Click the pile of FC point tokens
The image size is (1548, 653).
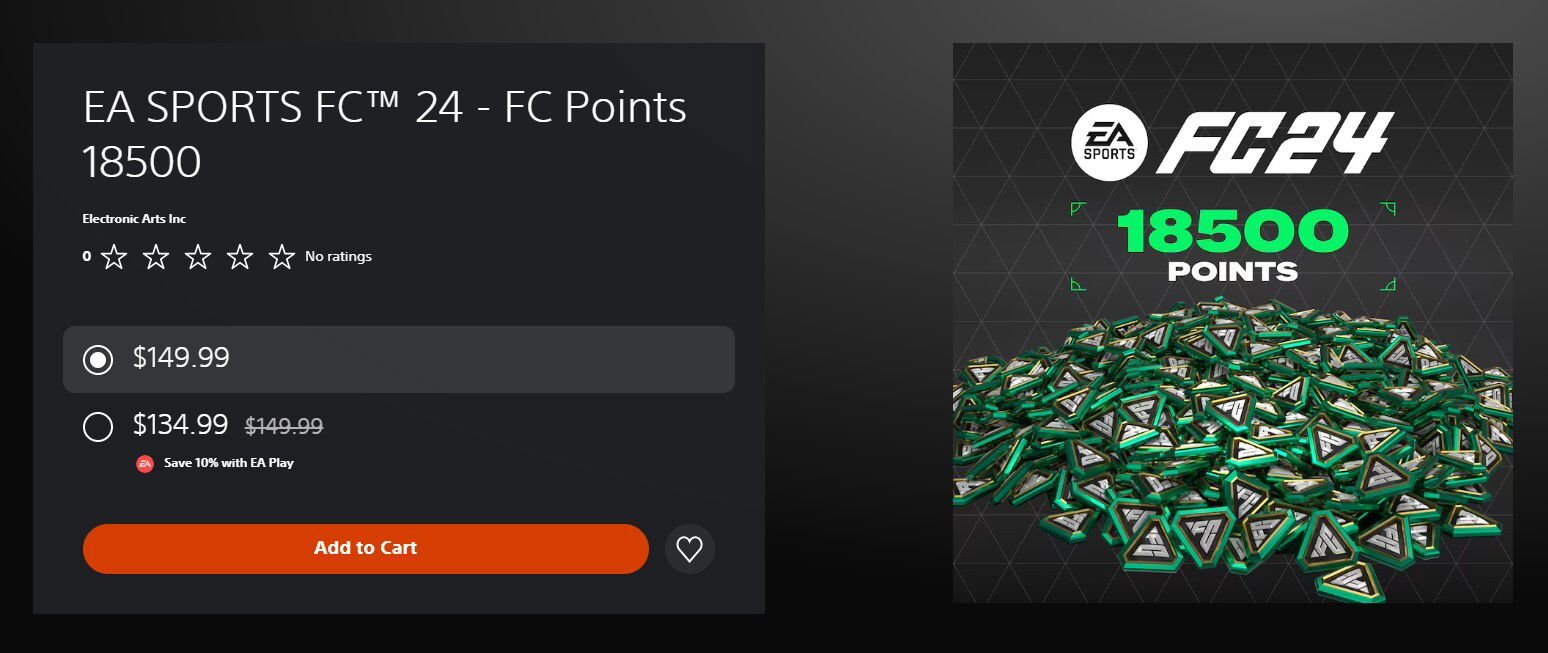[x=1232, y=450]
